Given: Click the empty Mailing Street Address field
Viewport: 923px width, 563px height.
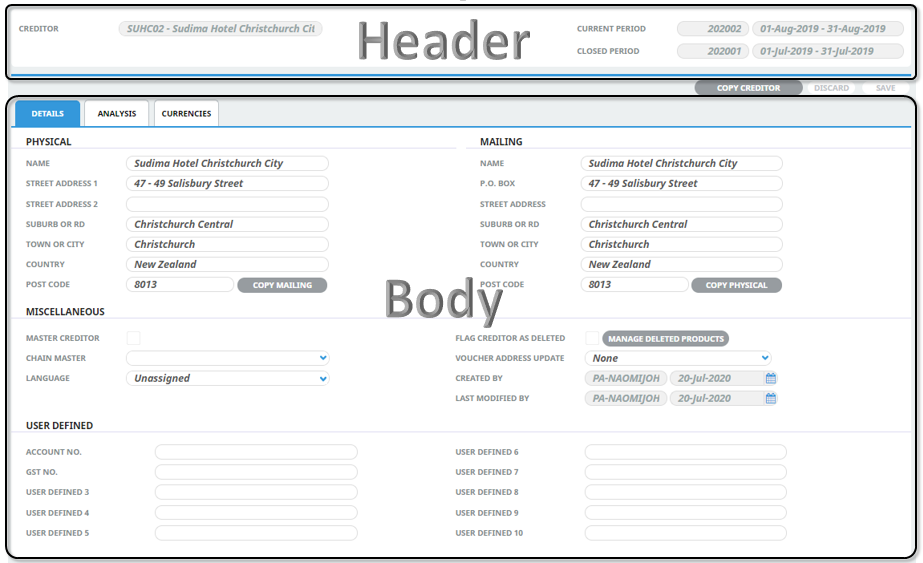Looking at the screenshot, I should coord(682,204).
